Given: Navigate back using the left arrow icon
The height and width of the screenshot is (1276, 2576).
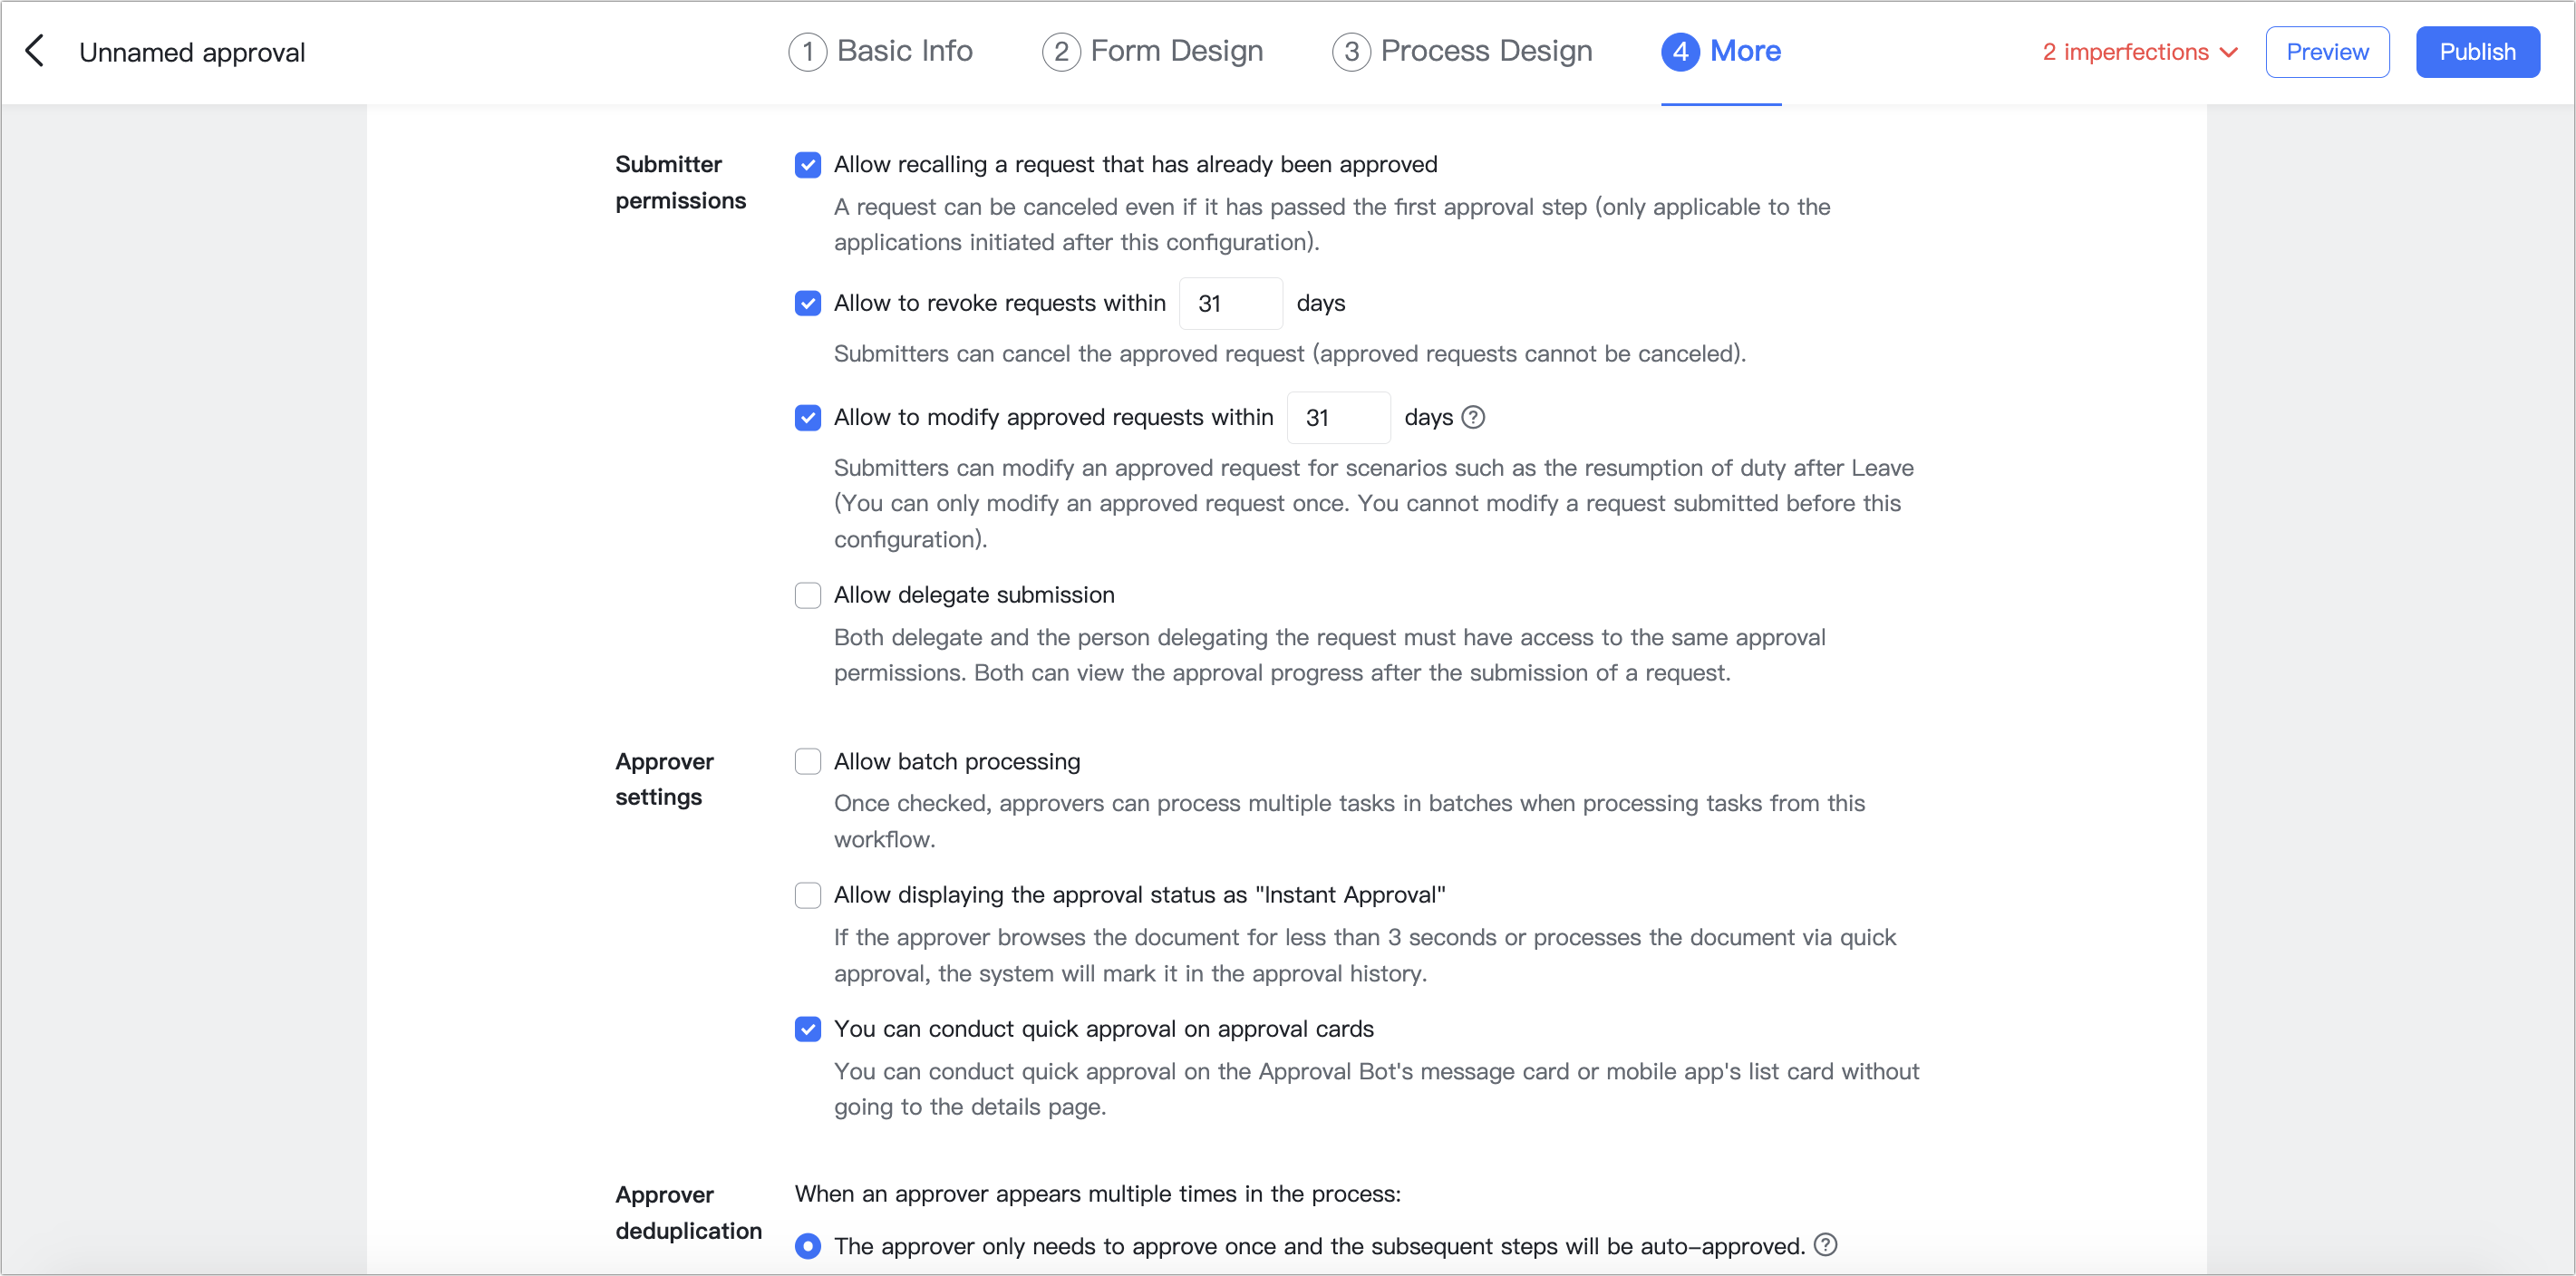Looking at the screenshot, I should tap(36, 51).
